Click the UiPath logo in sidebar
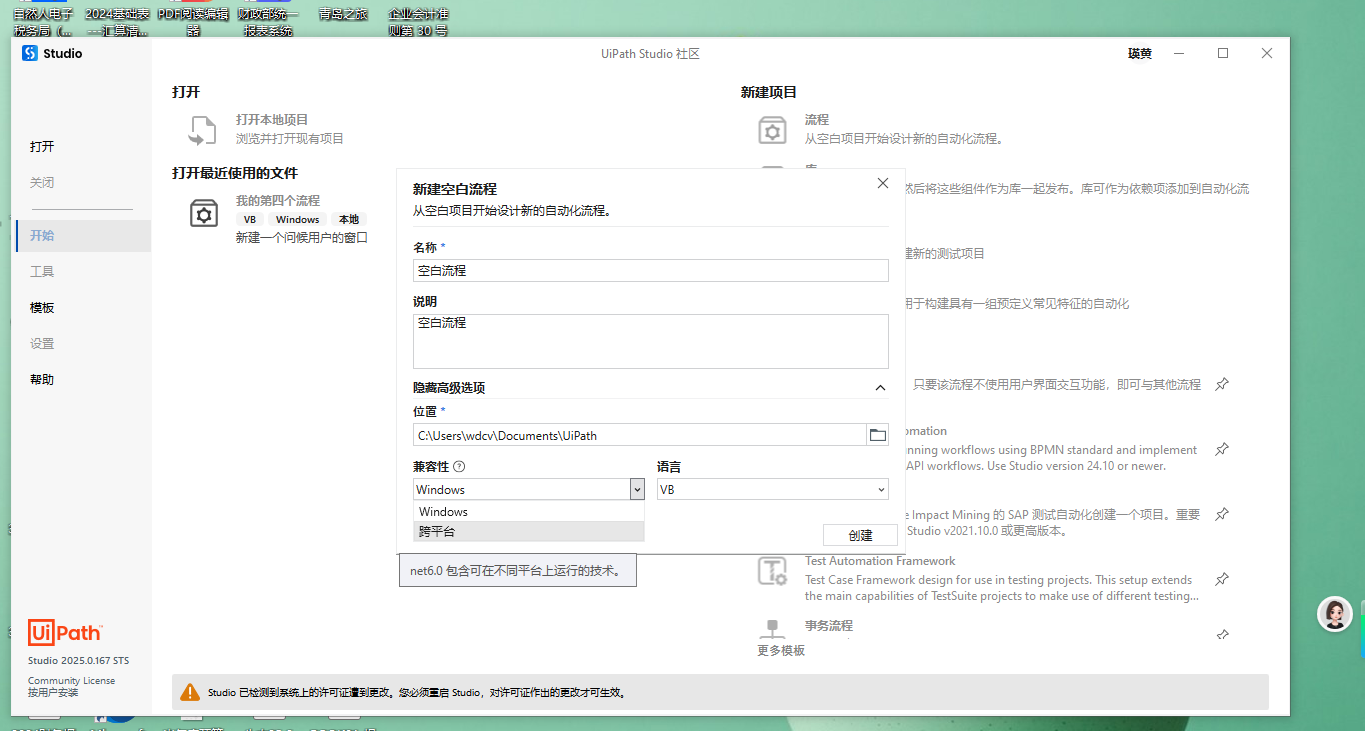 tap(65, 632)
